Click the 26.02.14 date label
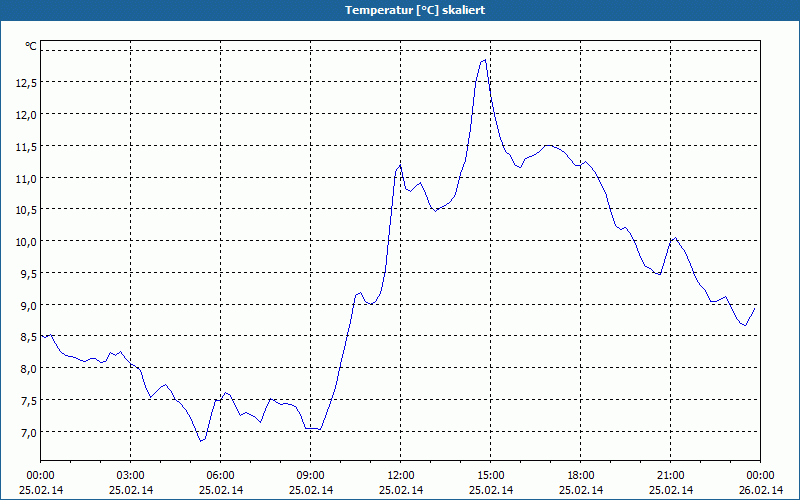The width and height of the screenshot is (800, 500). 761,490
